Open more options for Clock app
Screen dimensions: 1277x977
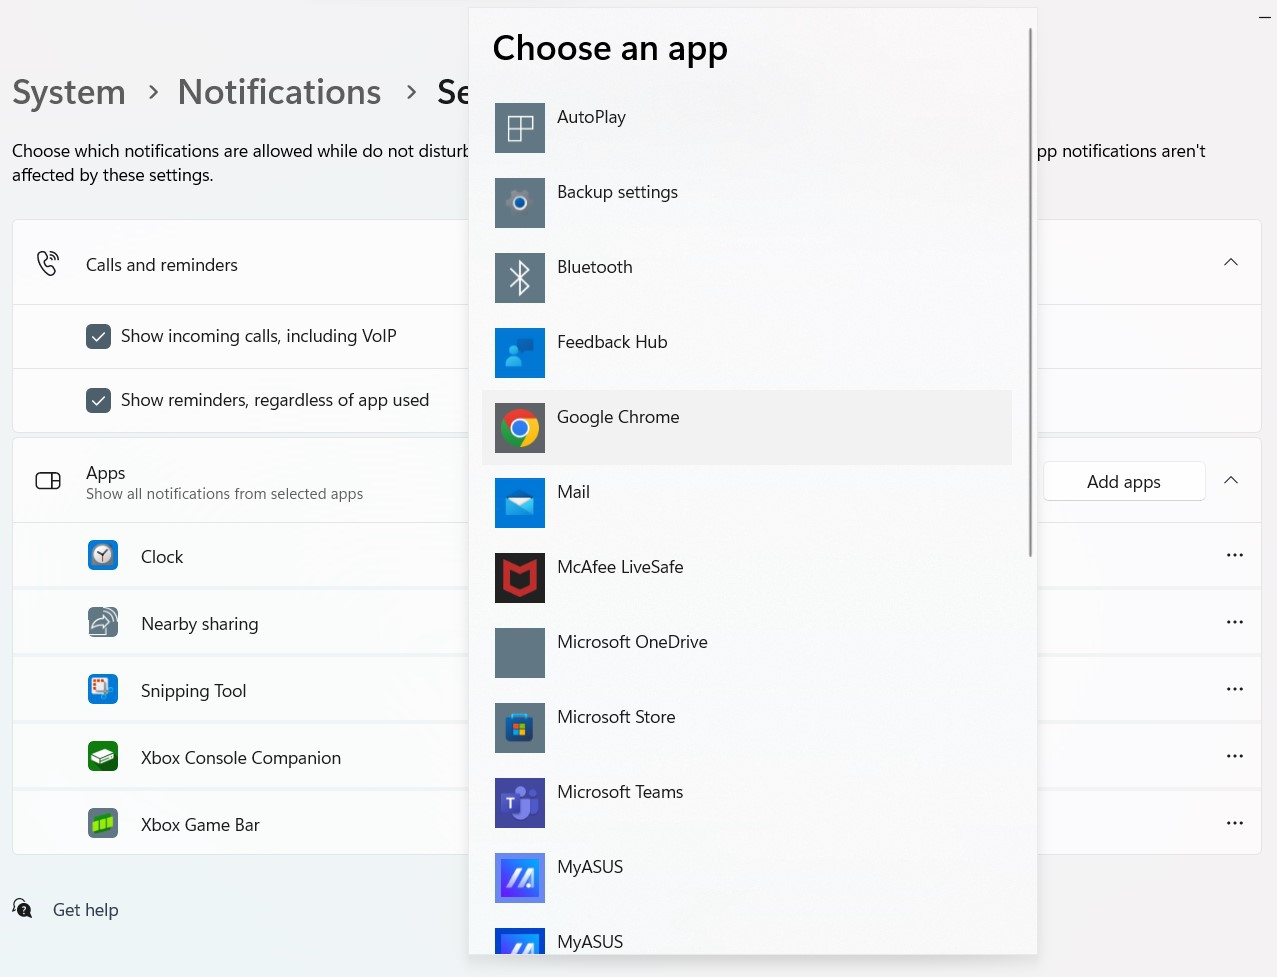1235,555
